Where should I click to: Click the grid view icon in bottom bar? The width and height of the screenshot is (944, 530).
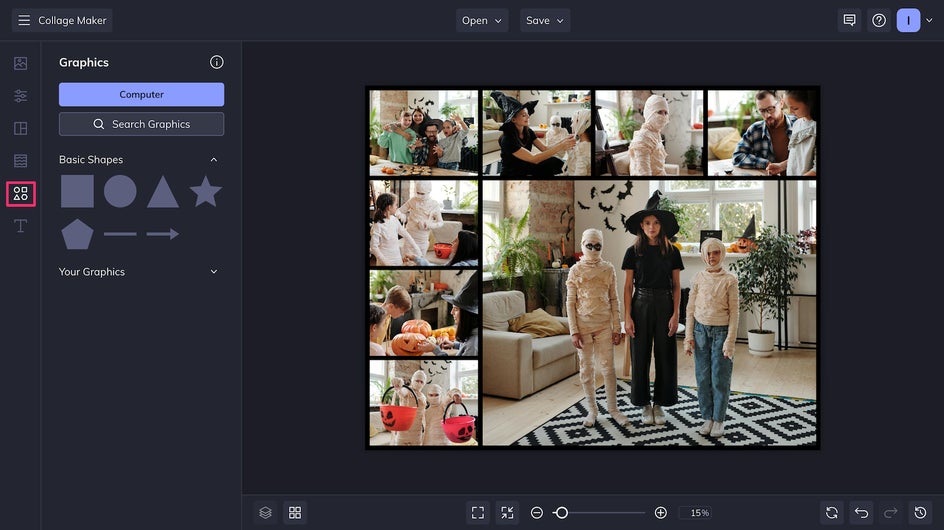point(295,513)
